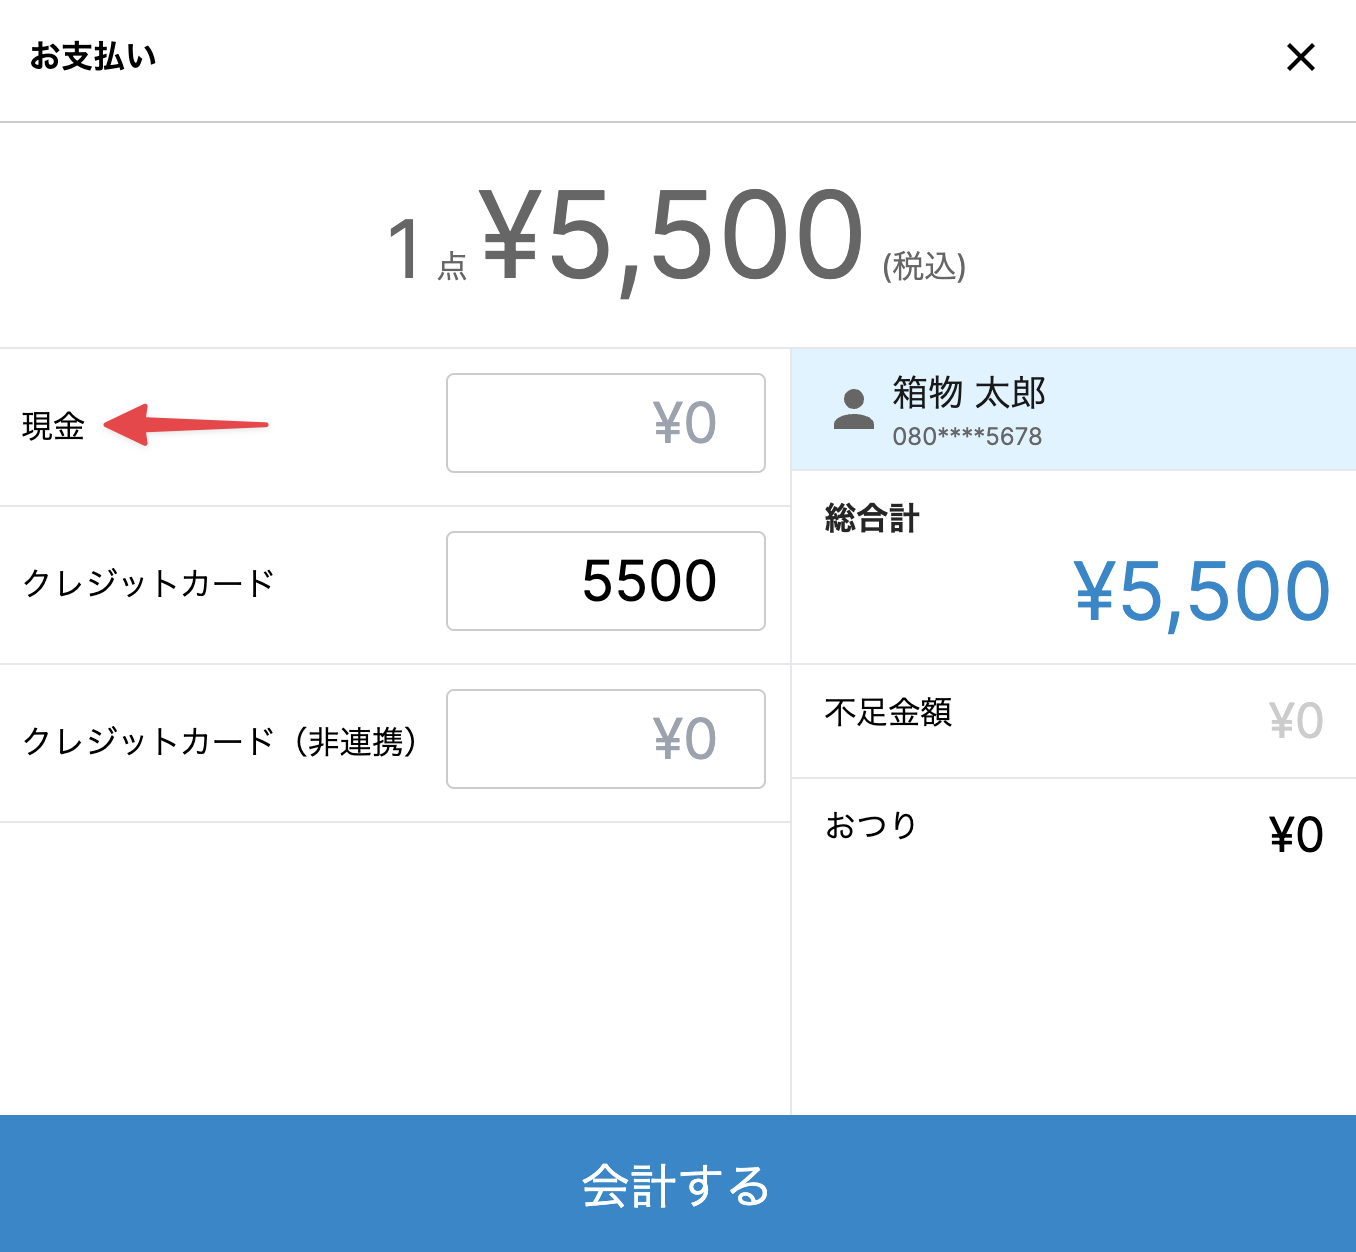The width and height of the screenshot is (1356, 1252).
Task: Click the 不足金額 label
Action: click(888, 712)
